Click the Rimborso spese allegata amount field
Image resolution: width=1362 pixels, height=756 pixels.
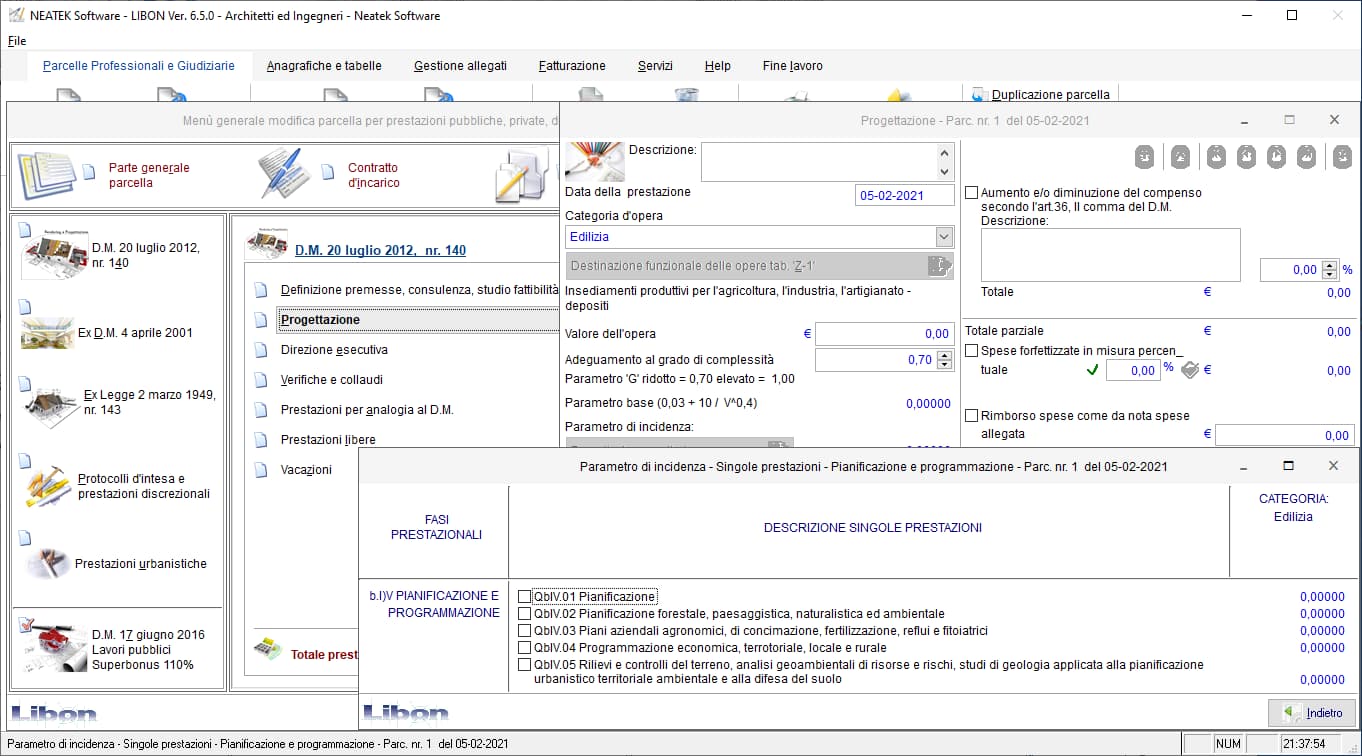coord(1285,435)
